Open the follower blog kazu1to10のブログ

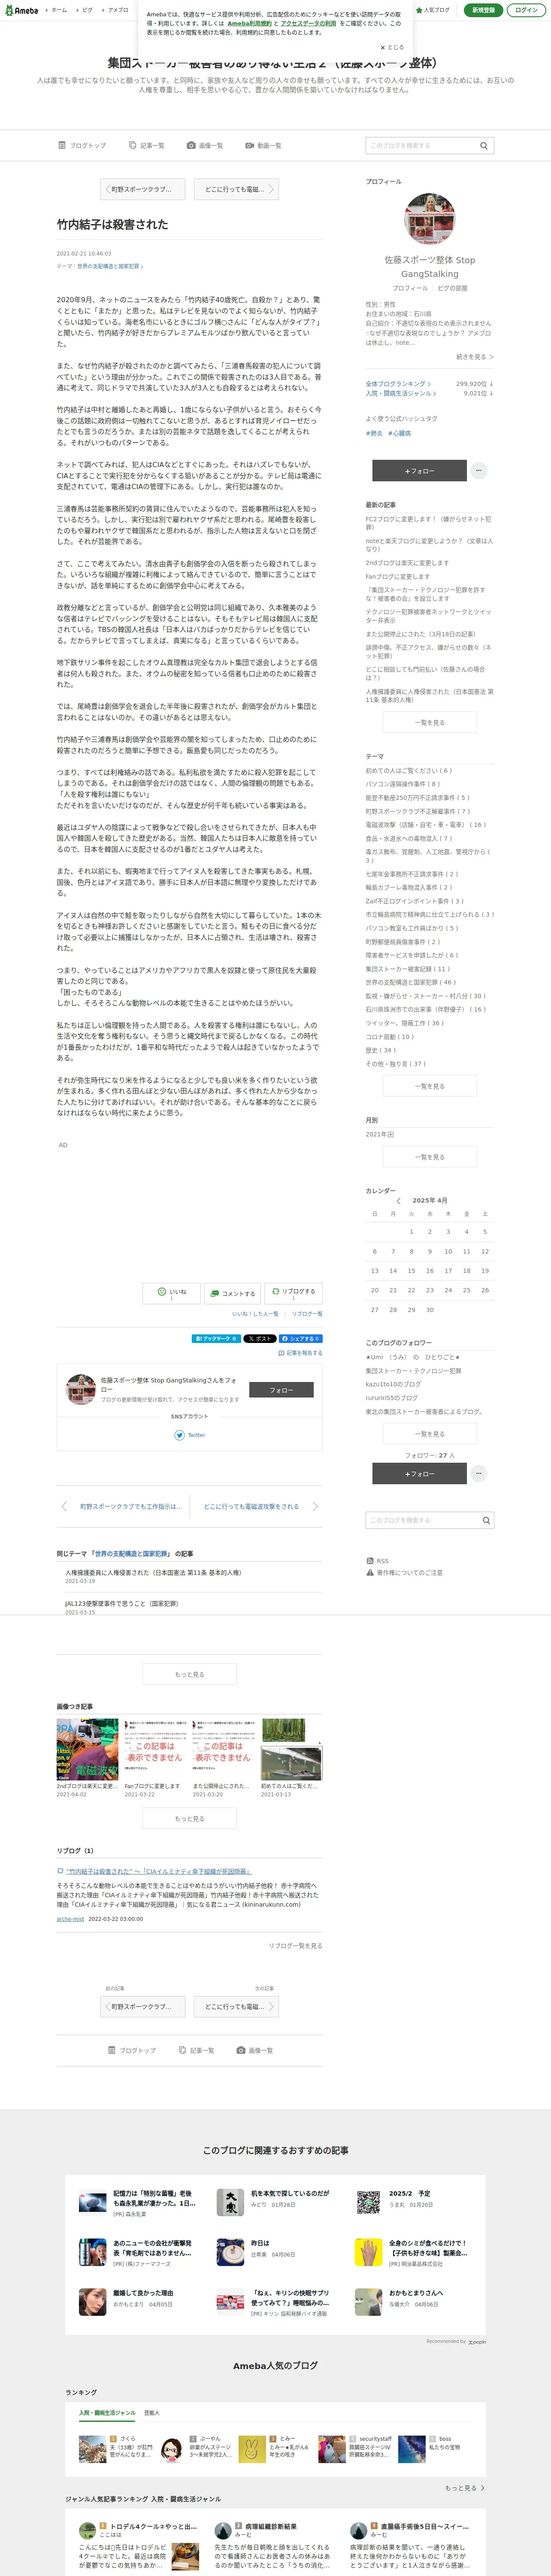point(393,1384)
